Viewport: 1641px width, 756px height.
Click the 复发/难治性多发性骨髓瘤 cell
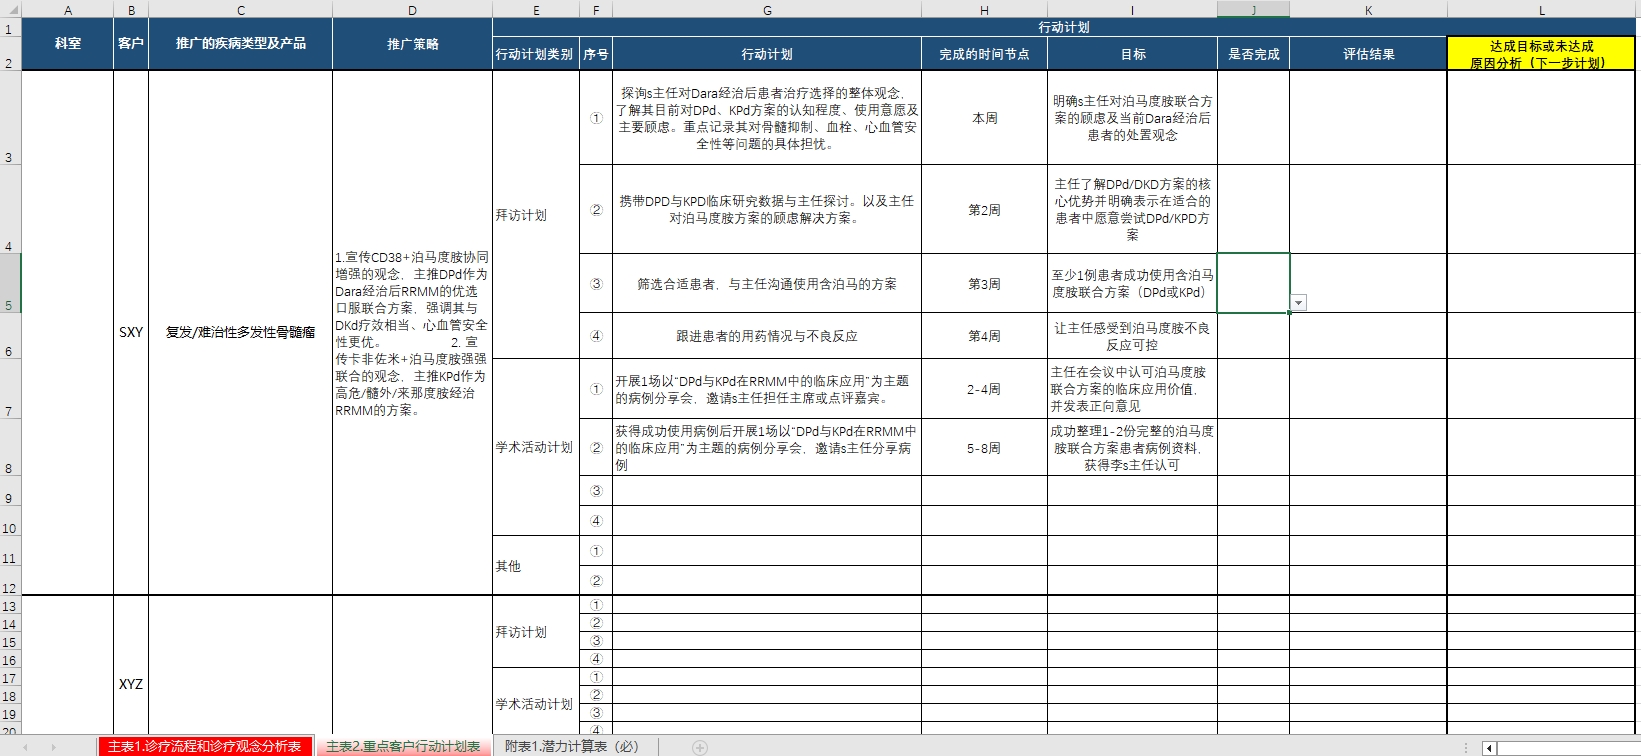pyautogui.click(x=241, y=332)
